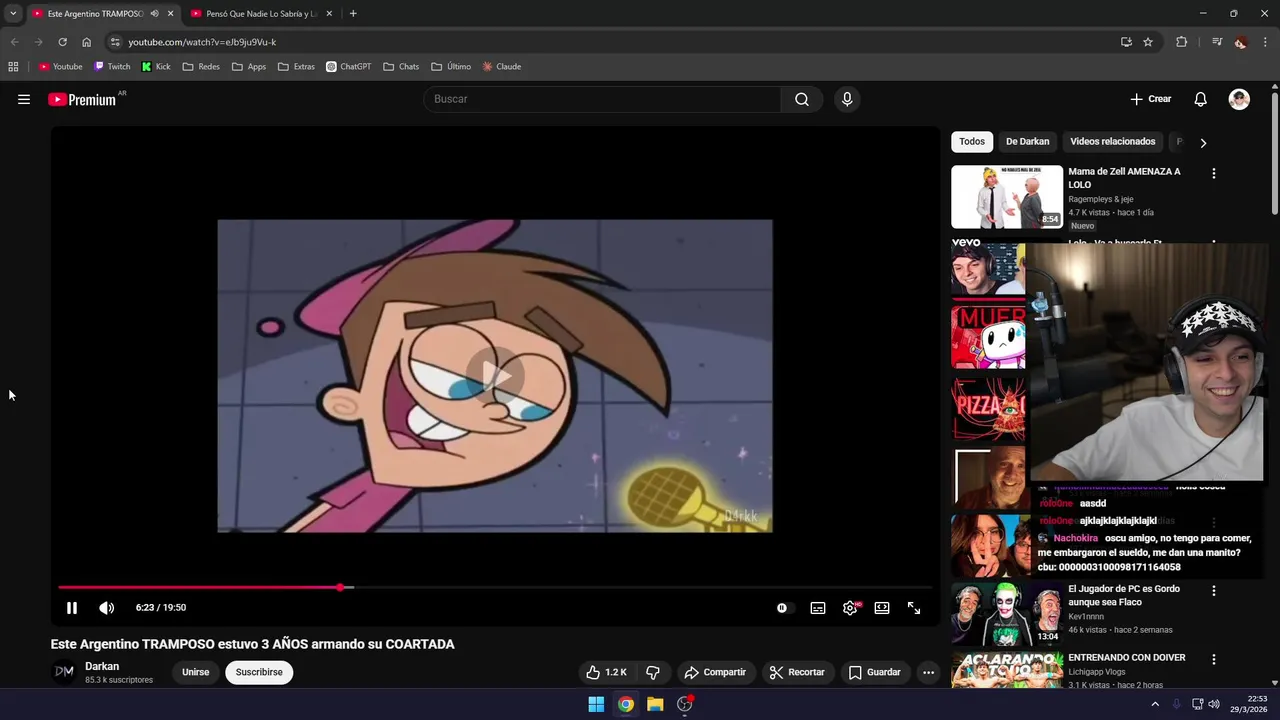Show hidden system tray icons

click(x=1155, y=704)
